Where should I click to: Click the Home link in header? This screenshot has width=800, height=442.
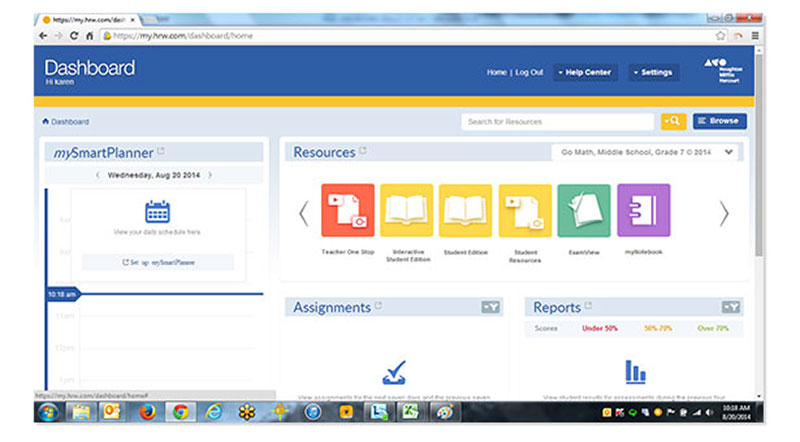point(496,72)
